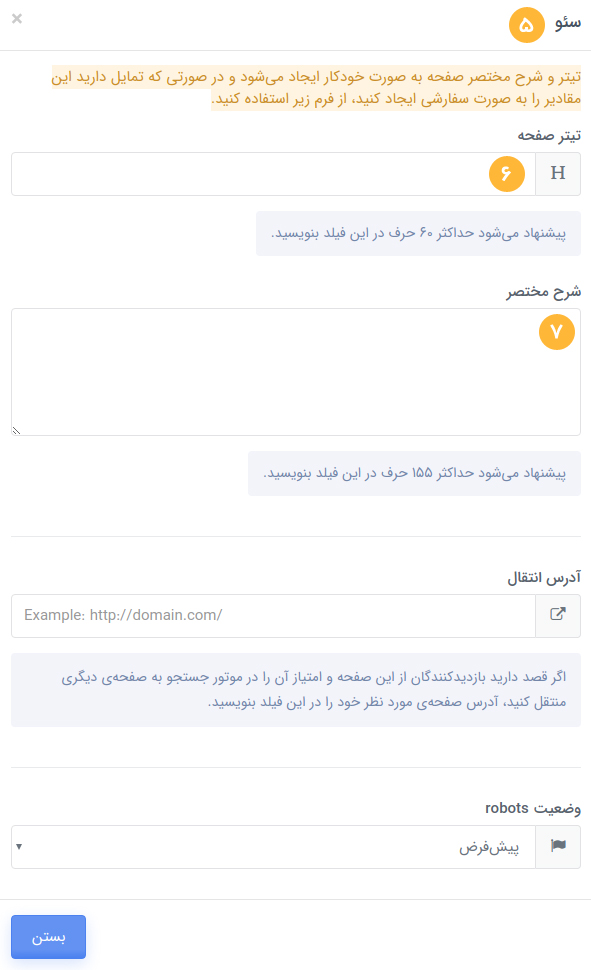Click the flag icon beside robots status
Viewport: 591px width, 970px height.
[558, 846]
